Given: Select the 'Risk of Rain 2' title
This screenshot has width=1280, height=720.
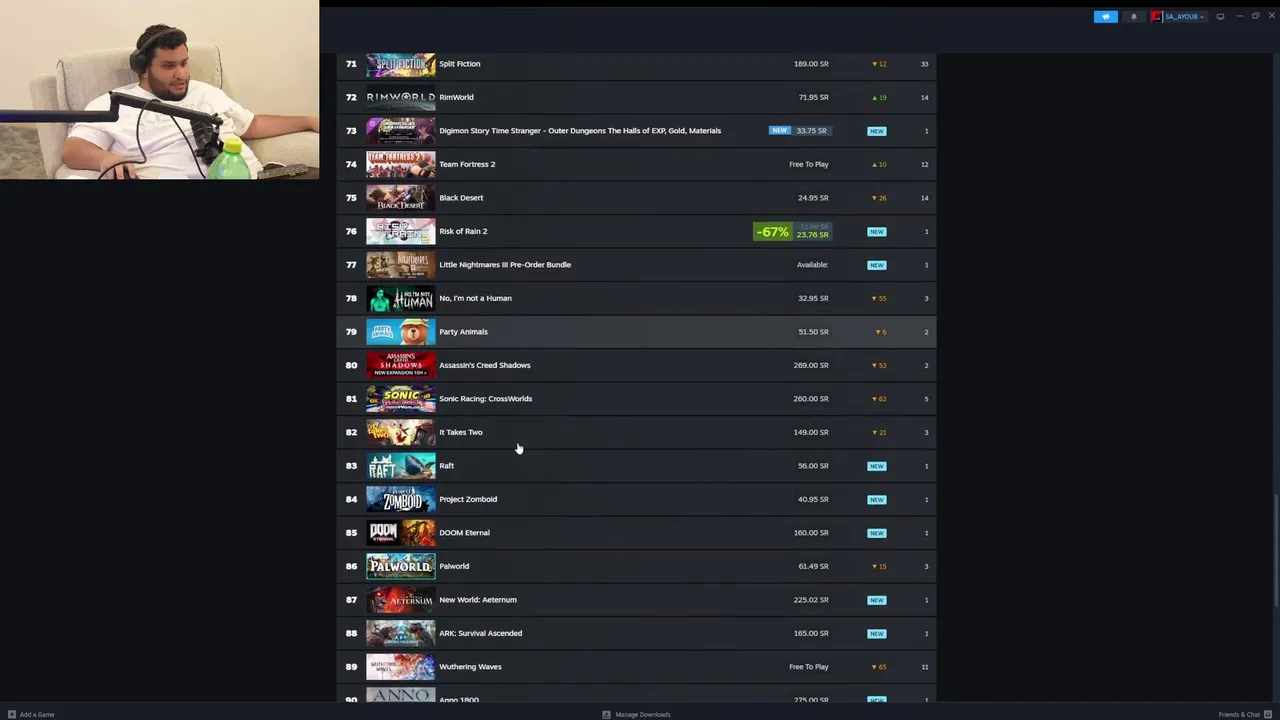Looking at the screenshot, I should (463, 231).
